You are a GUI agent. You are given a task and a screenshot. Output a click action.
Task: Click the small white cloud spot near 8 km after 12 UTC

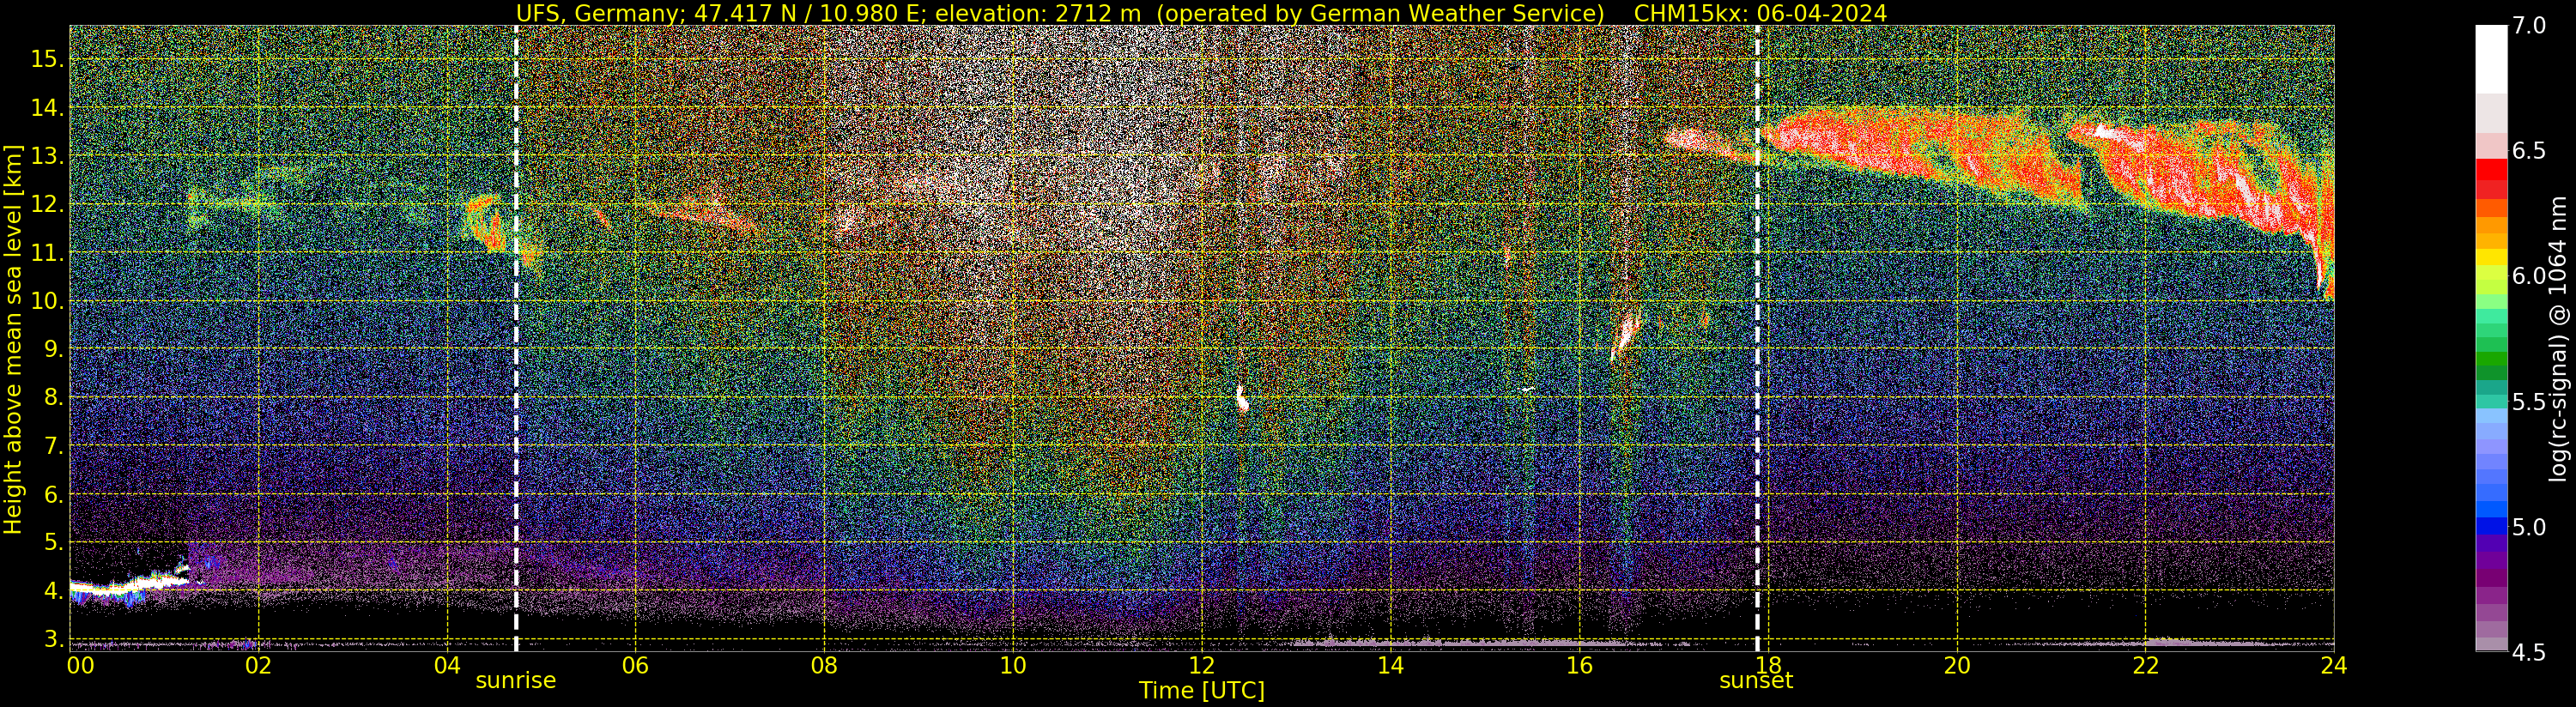tap(1242, 399)
